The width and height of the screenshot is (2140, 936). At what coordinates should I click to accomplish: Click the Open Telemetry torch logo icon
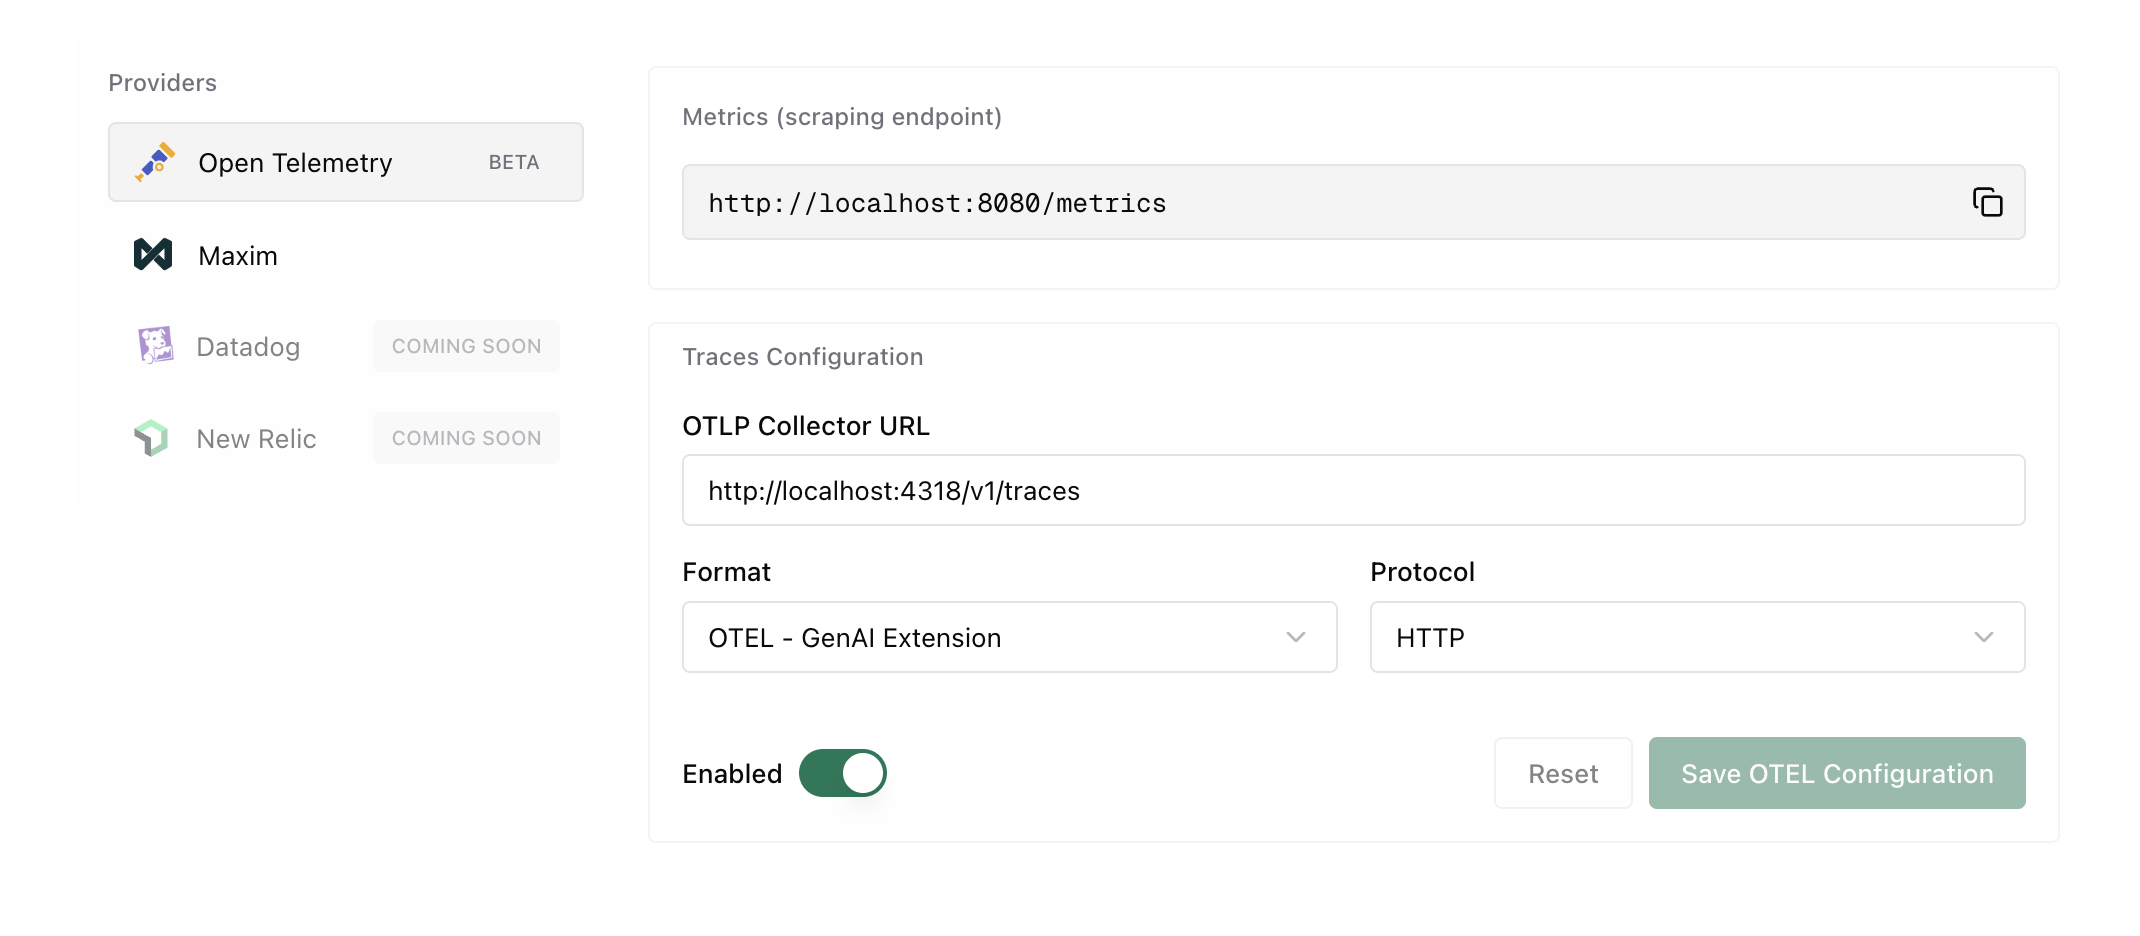[154, 161]
